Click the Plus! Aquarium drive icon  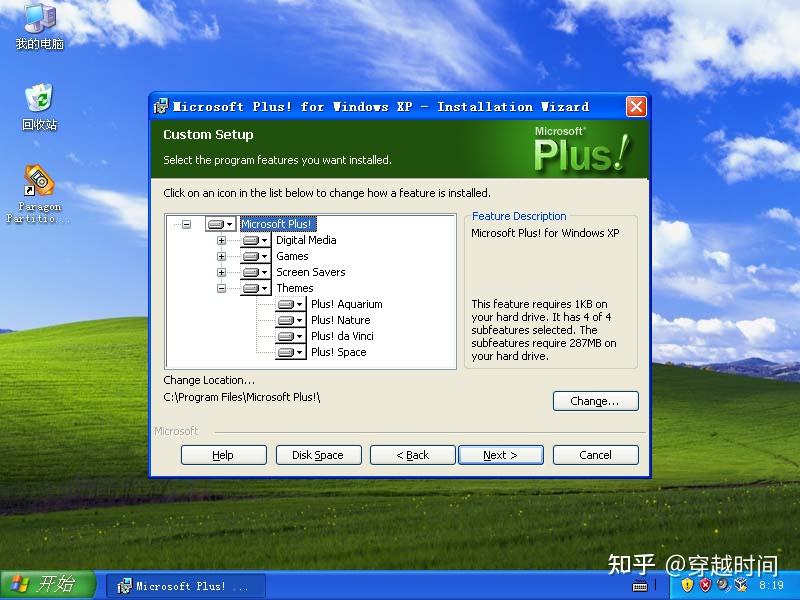tap(288, 304)
